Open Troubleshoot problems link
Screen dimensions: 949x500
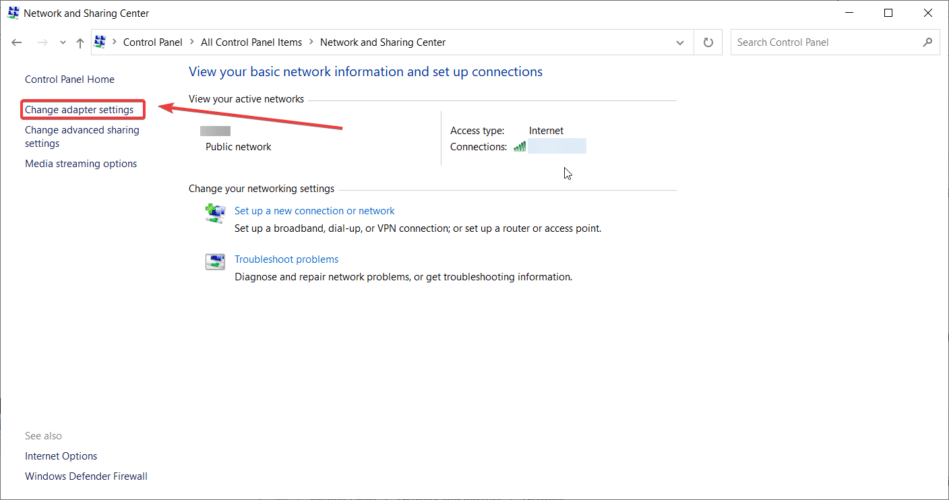click(x=286, y=259)
